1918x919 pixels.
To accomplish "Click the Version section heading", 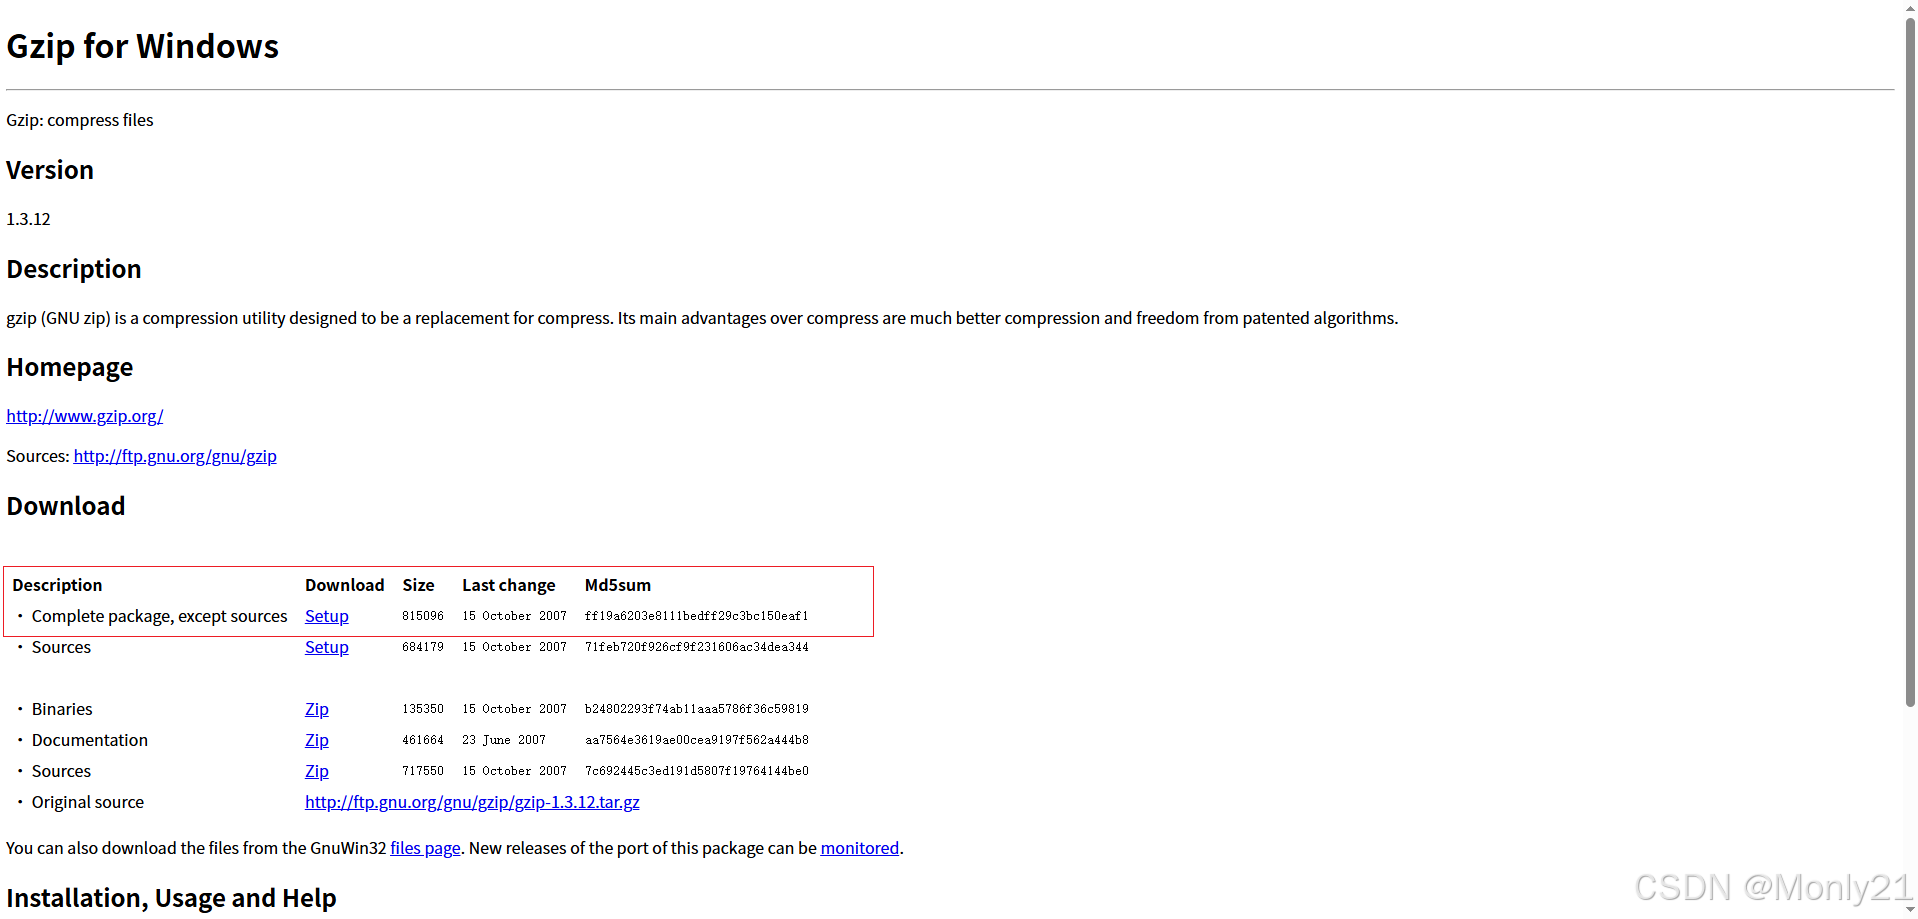I will 50,170.
